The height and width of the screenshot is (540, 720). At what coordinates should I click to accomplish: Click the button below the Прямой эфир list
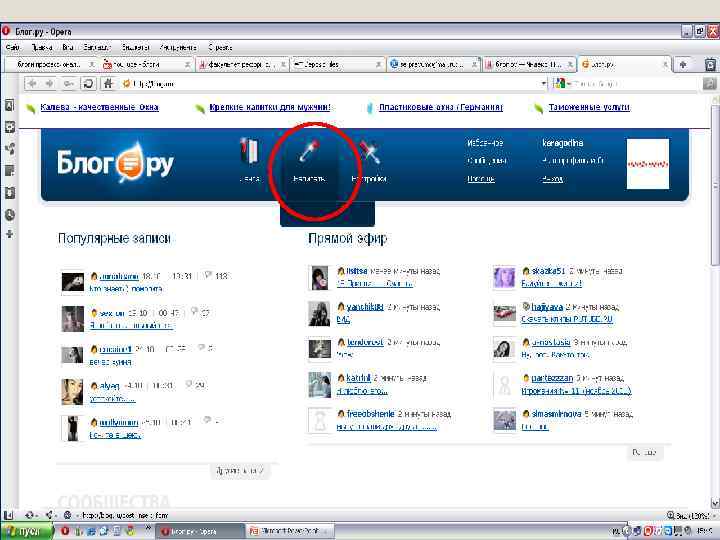(x=644, y=453)
